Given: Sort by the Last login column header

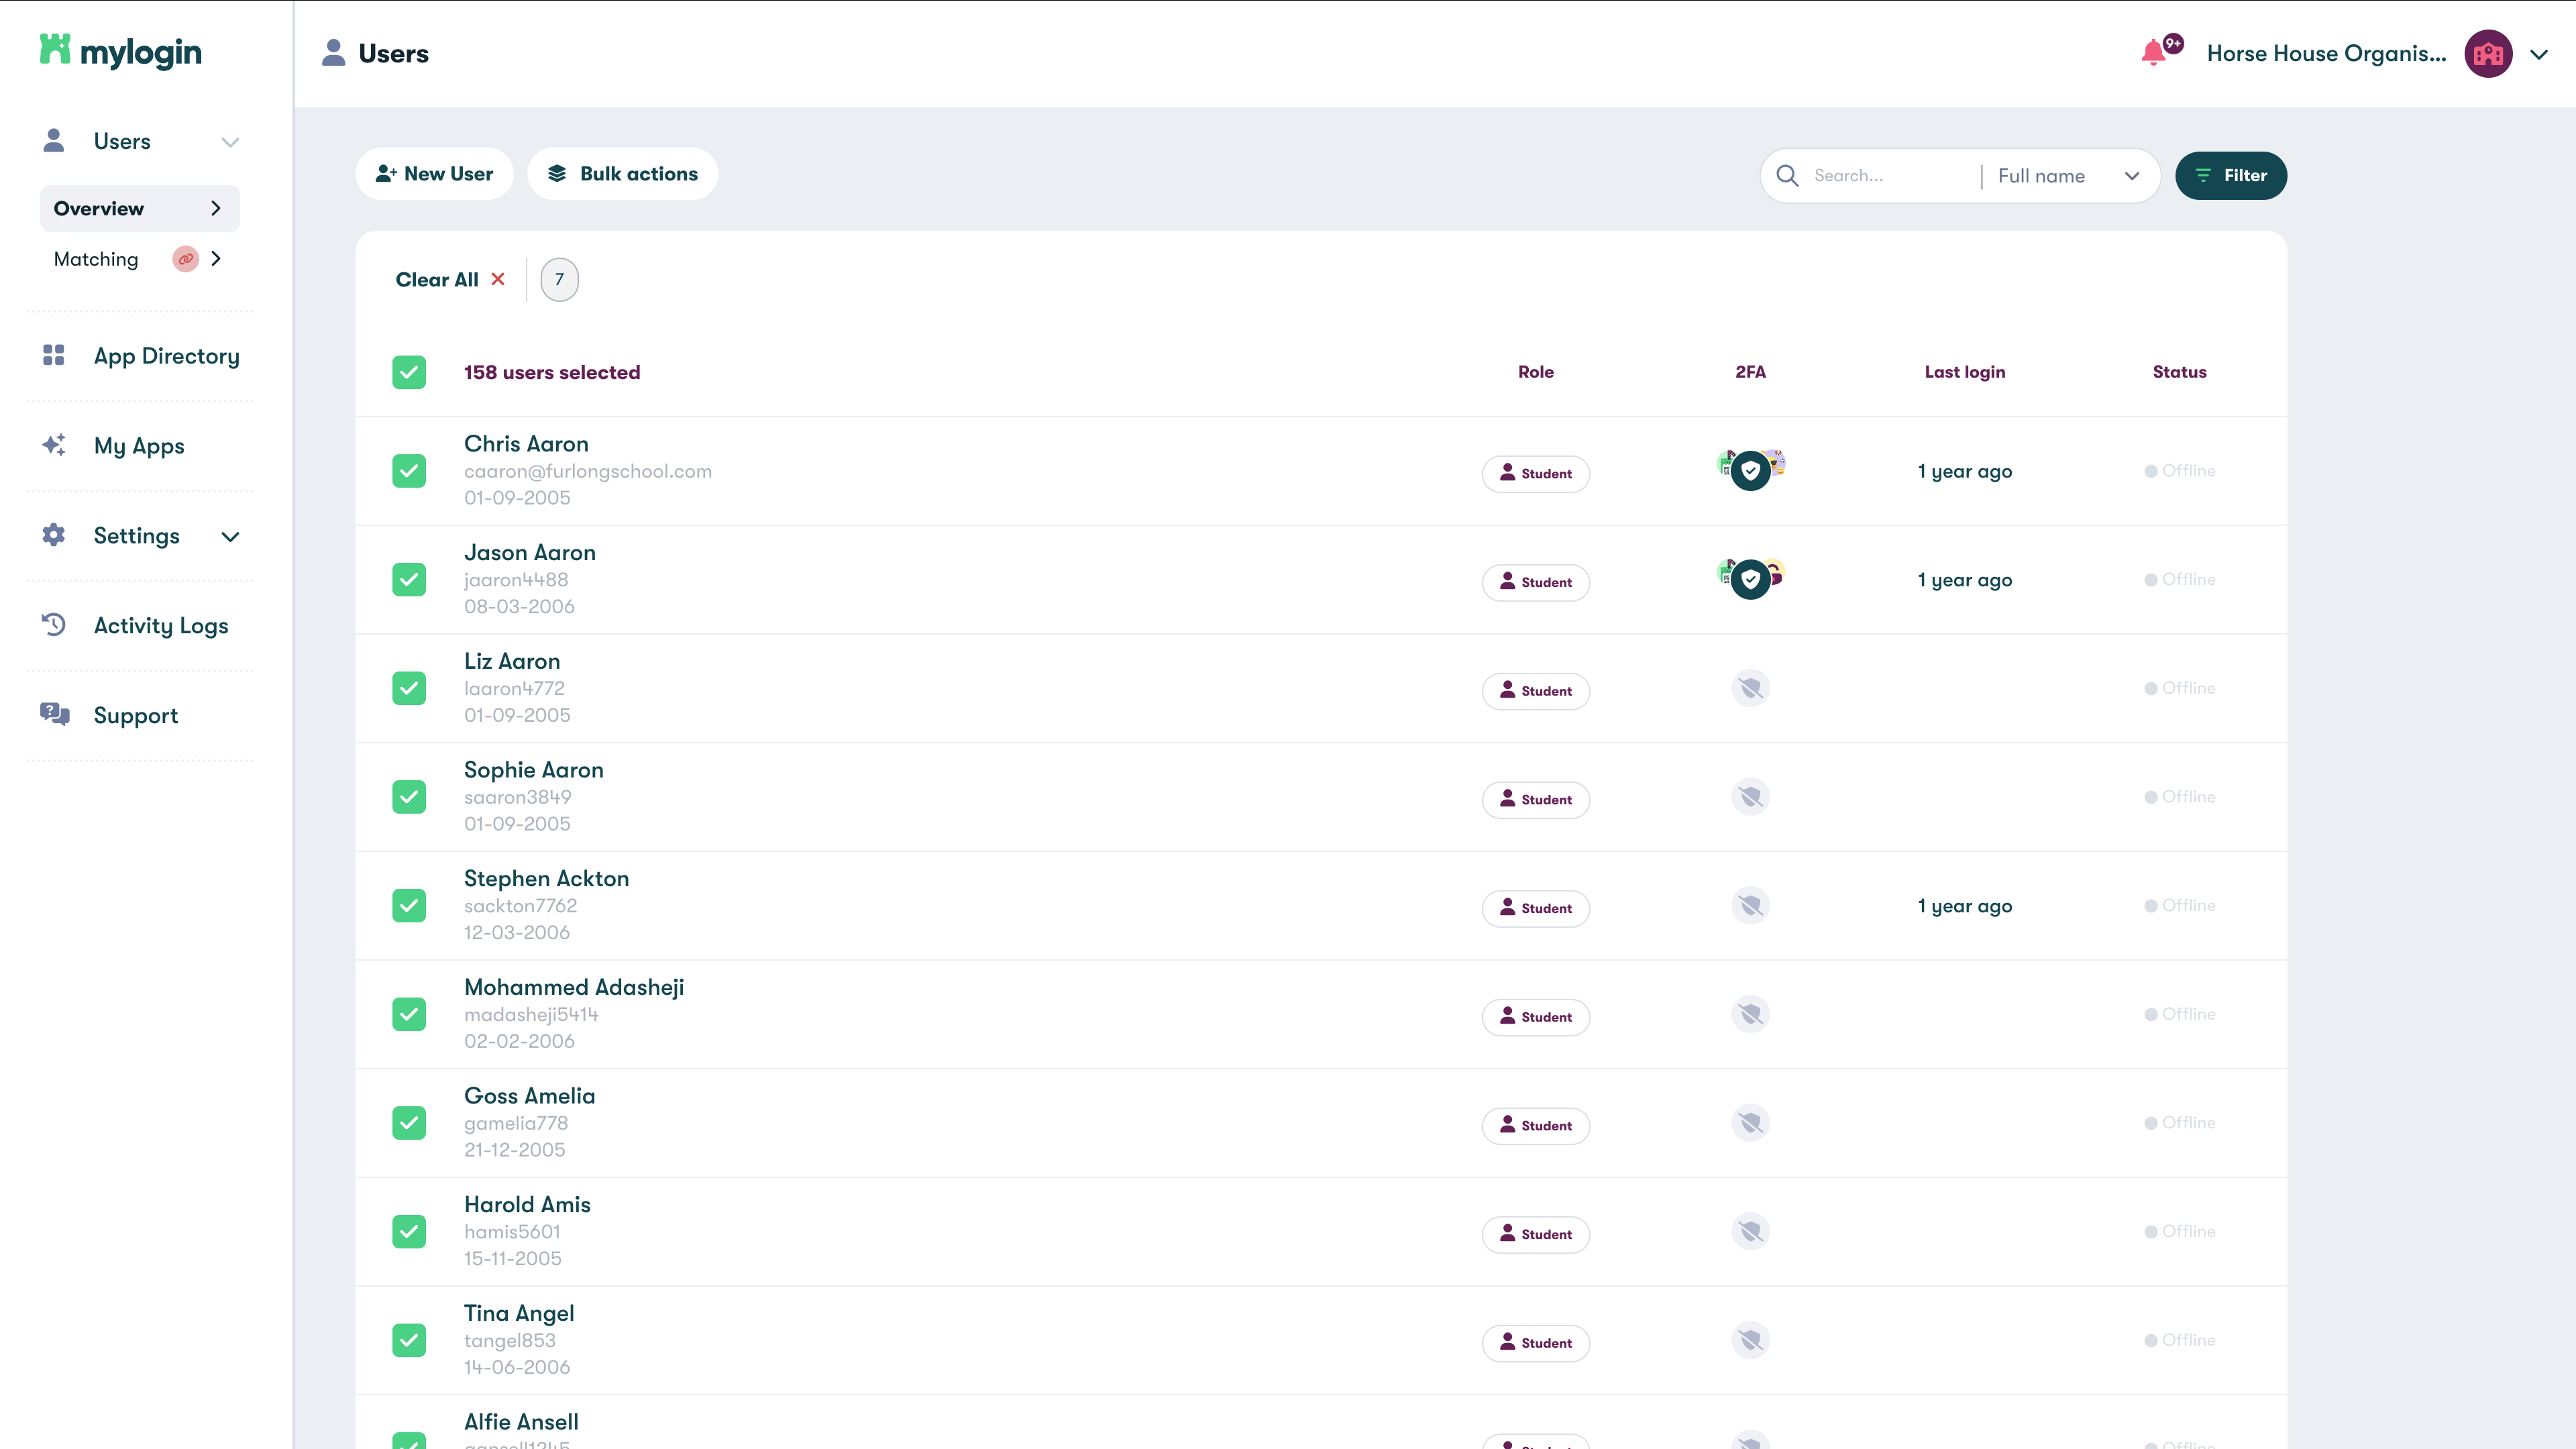Looking at the screenshot, I should (x=1964, y=372).
